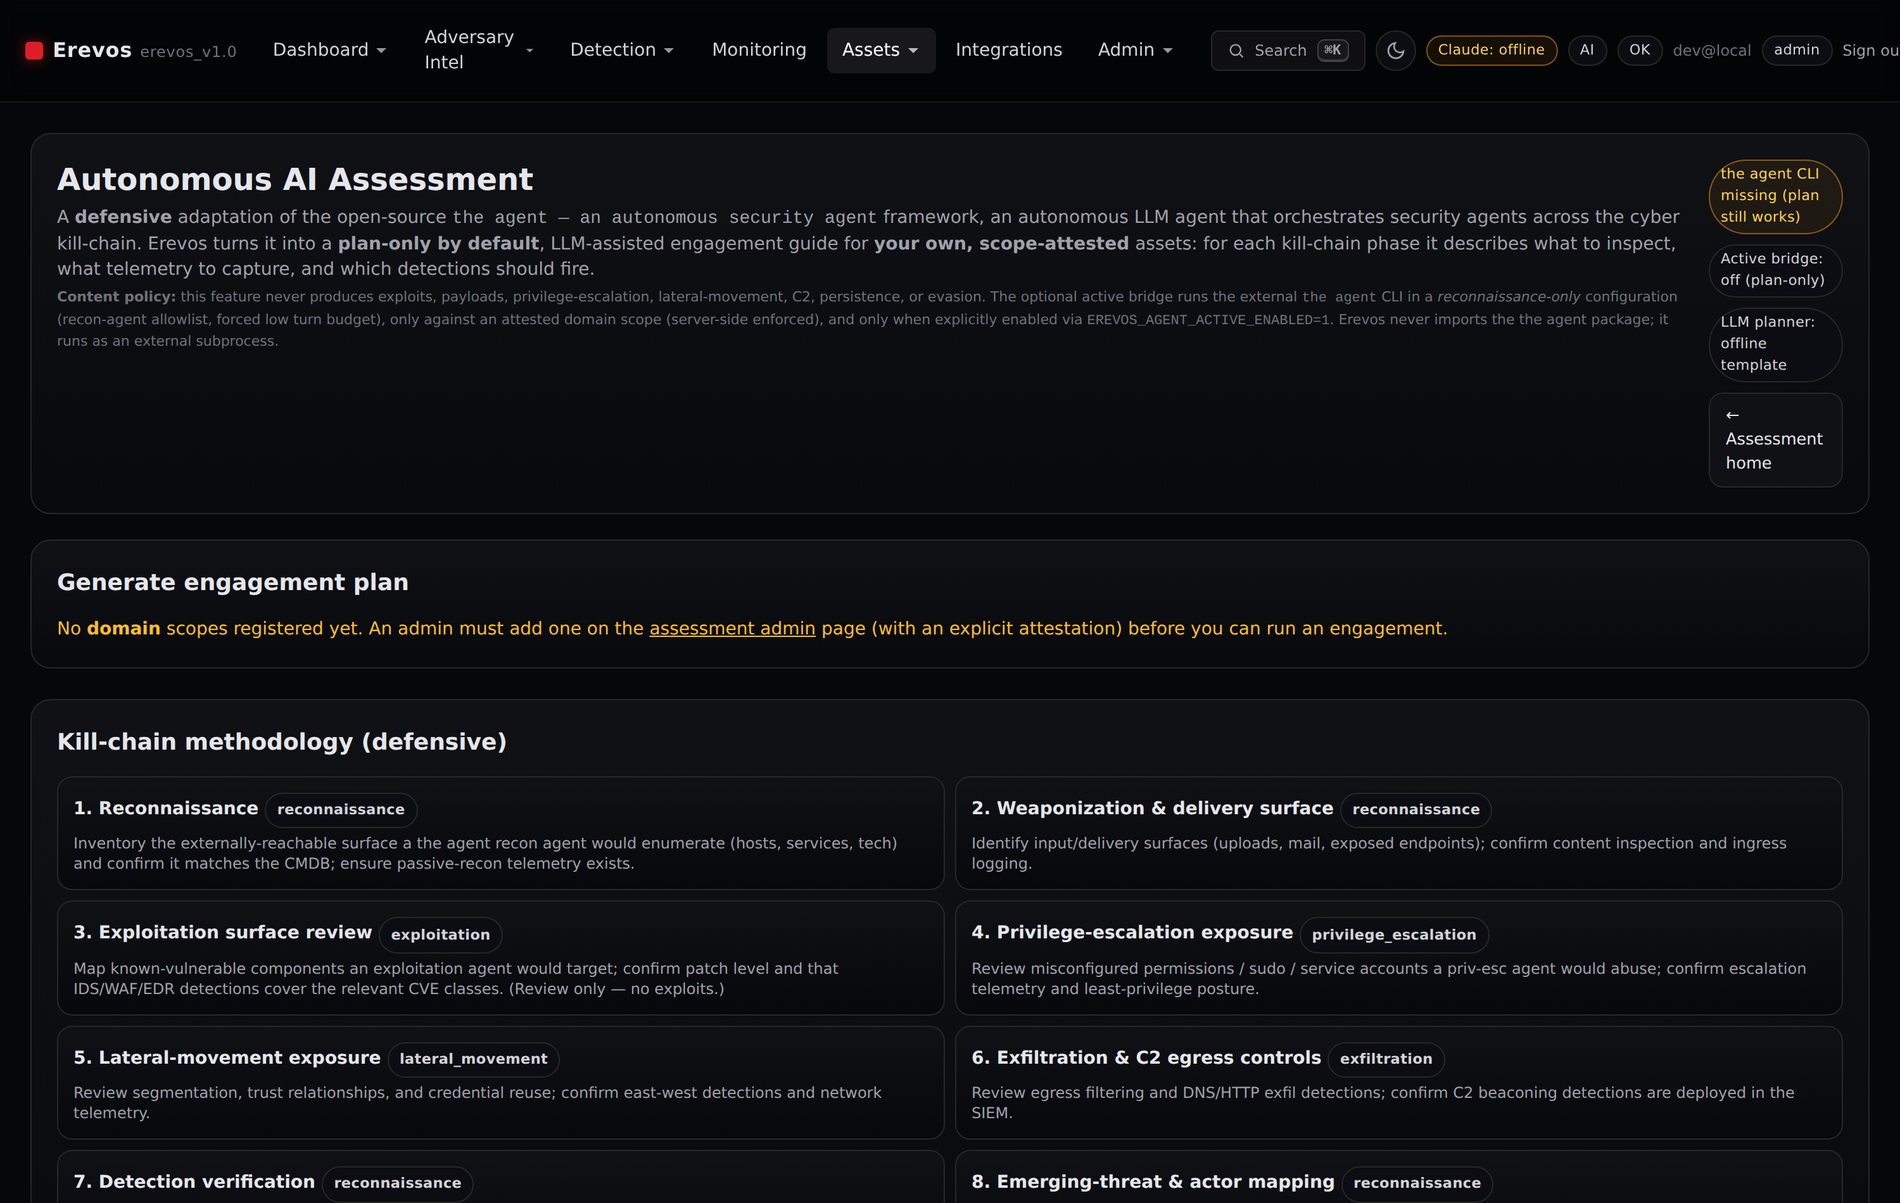Click 'Kill-chain methodology (defensive)' heading

click(x=282, y=741)
